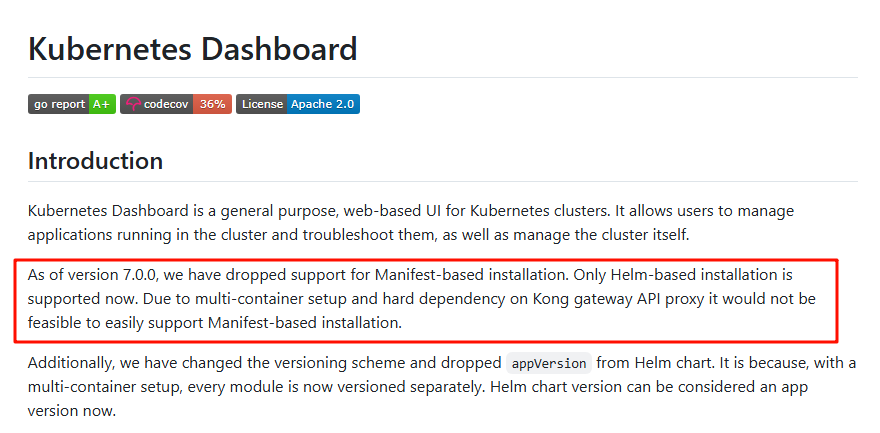
Task: Click the Introduction section heading
Action: 95,161
